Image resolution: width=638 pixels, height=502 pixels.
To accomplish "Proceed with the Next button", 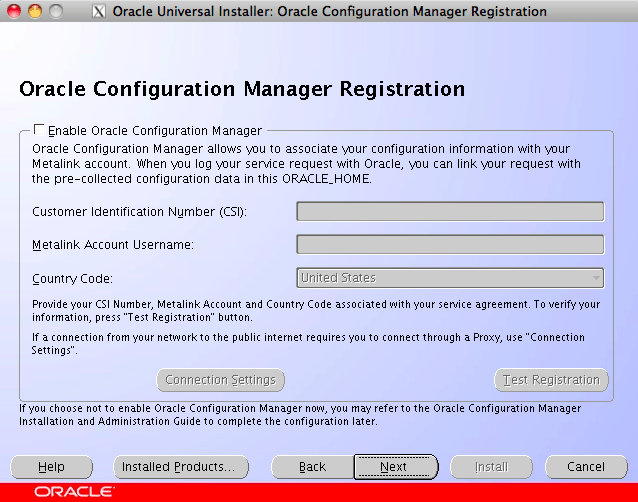I will [394, 467].
